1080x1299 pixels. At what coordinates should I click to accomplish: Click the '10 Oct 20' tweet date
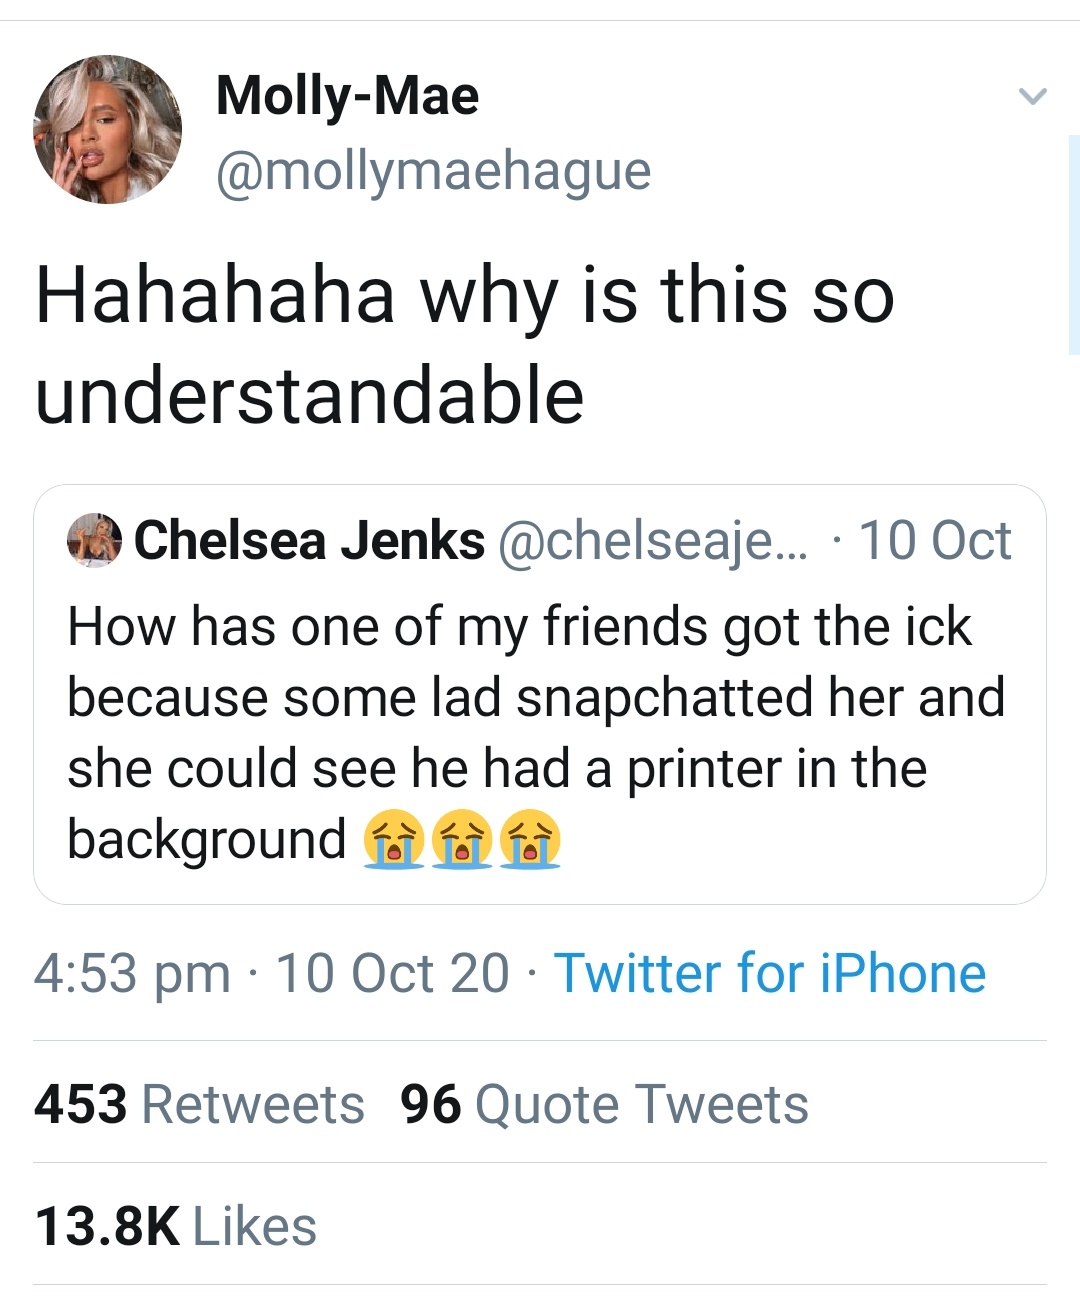(392, 973)
